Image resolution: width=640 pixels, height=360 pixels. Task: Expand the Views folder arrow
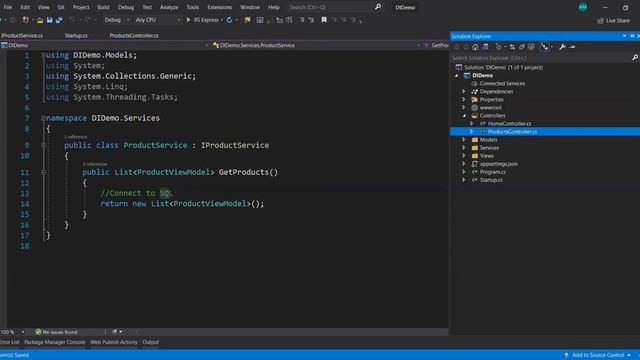464,156
